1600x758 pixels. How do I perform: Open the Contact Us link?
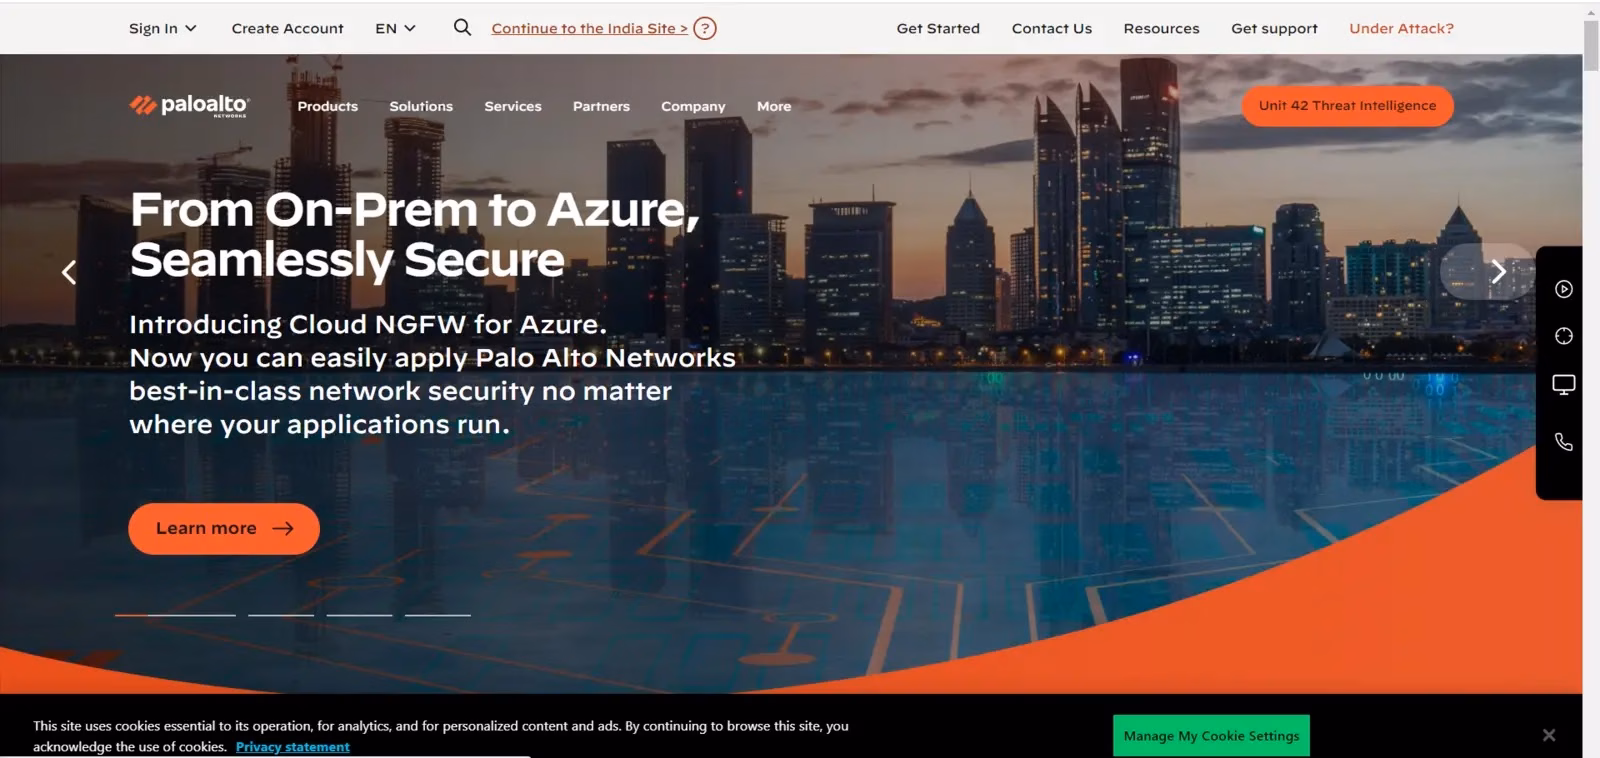click(1052, 28)
